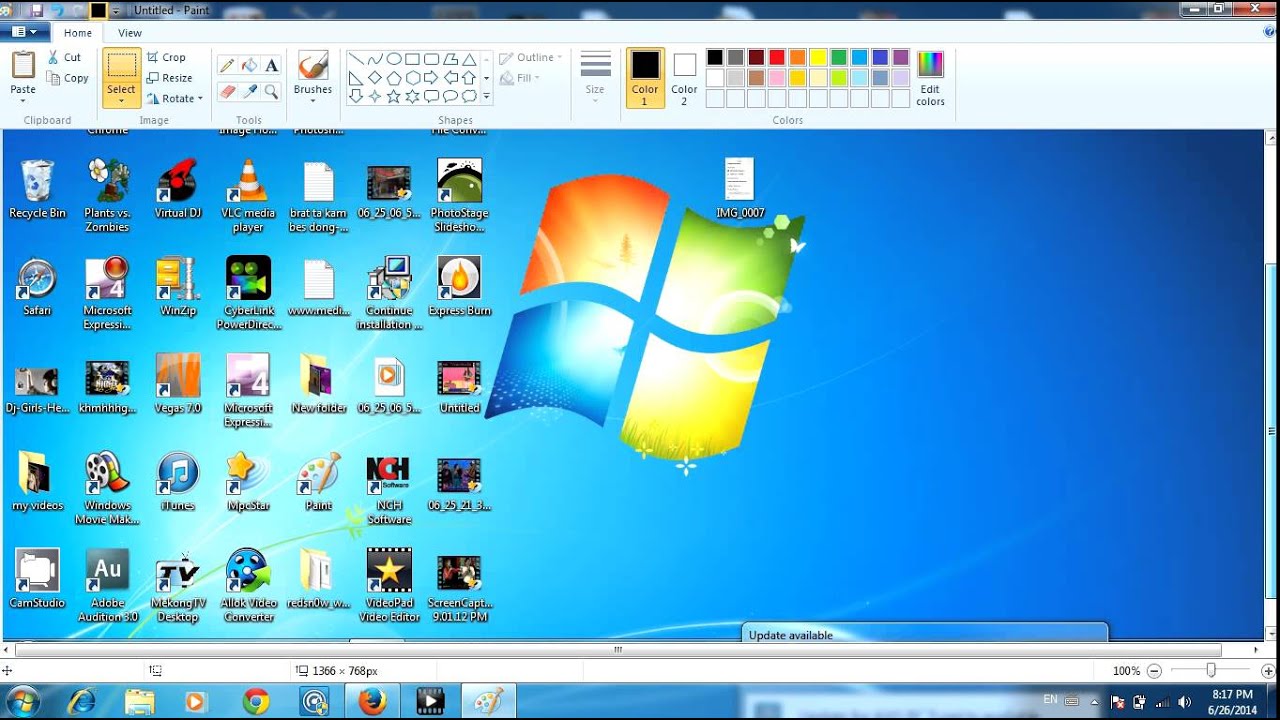
Task: Choose the Right triangle shape
Action: click(355, 78)
